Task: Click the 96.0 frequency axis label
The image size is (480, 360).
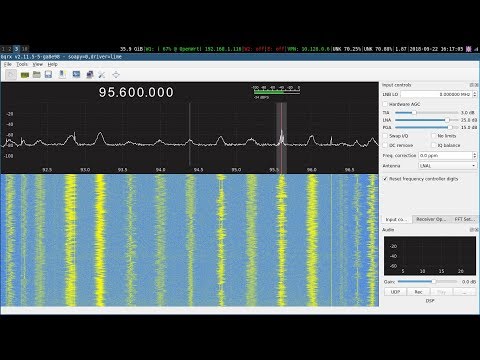Action: [x=312, y=170]
